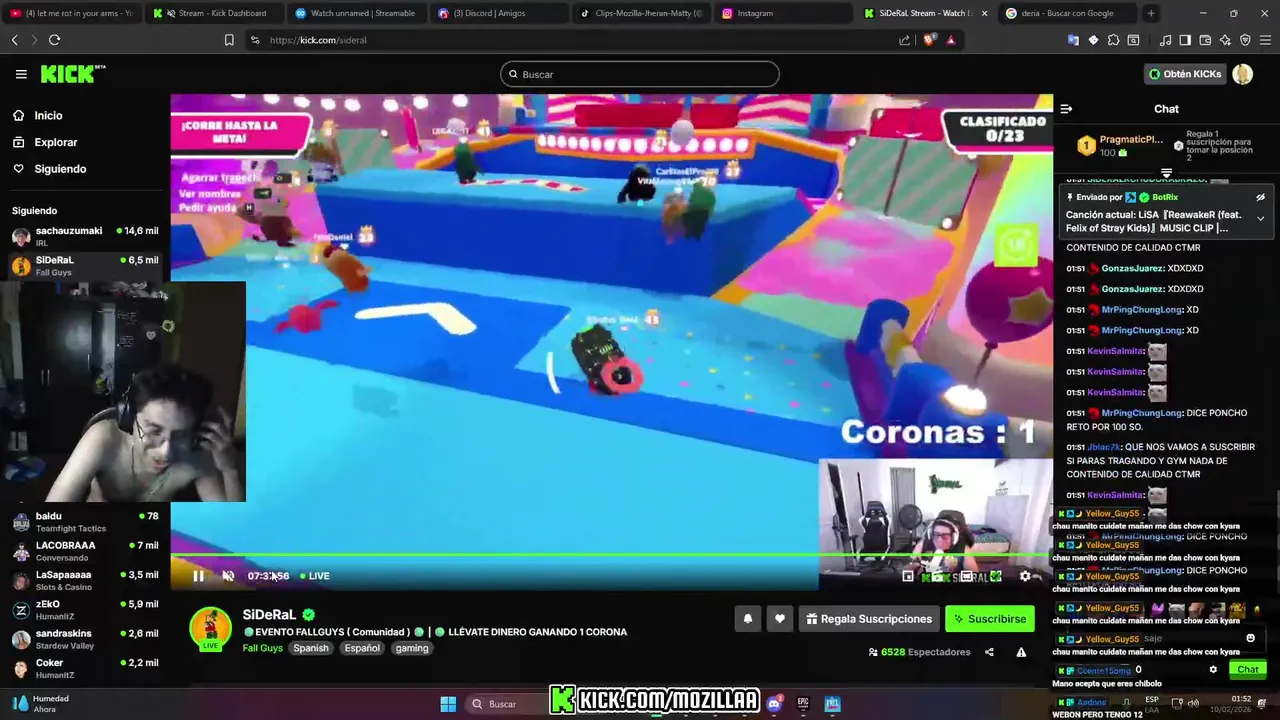Open LaSapaaaaa channel in sidebar
The image size is (1280, 720).
click(x=84, y=580)
